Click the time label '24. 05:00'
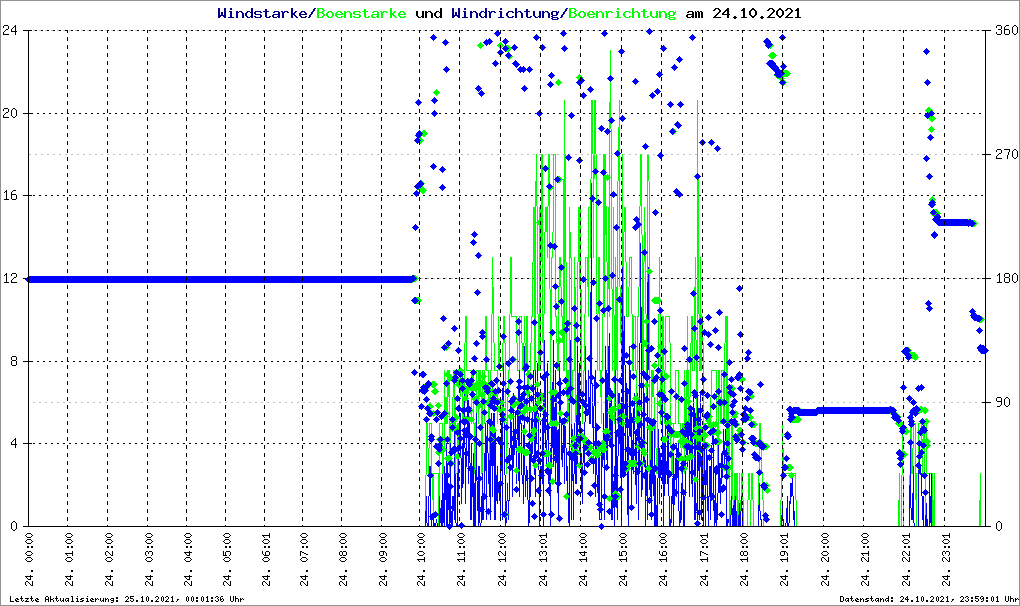 228,560
